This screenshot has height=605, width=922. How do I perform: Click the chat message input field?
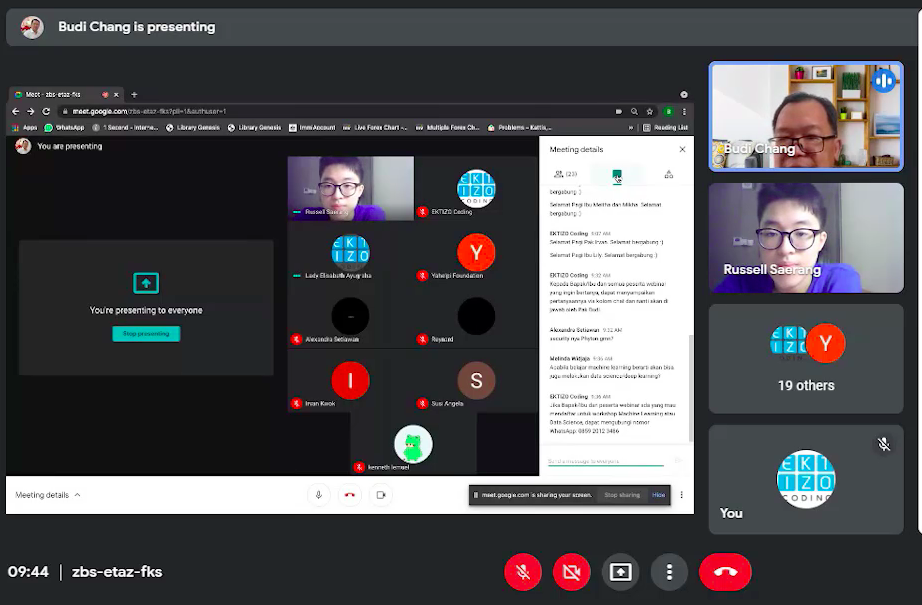pos(605,461)
